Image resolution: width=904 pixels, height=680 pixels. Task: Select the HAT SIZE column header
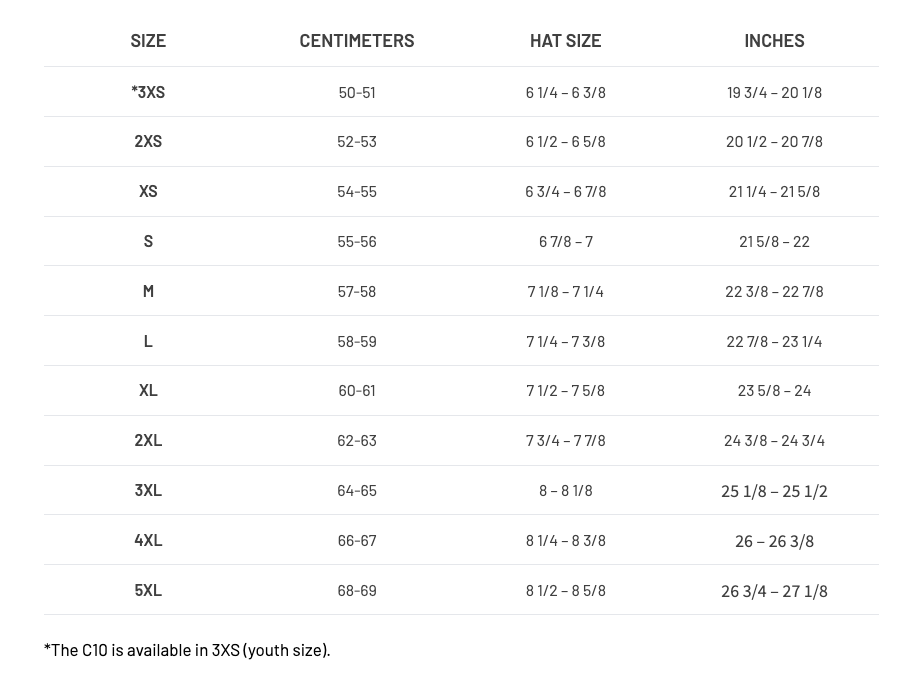tap(565, 41)
